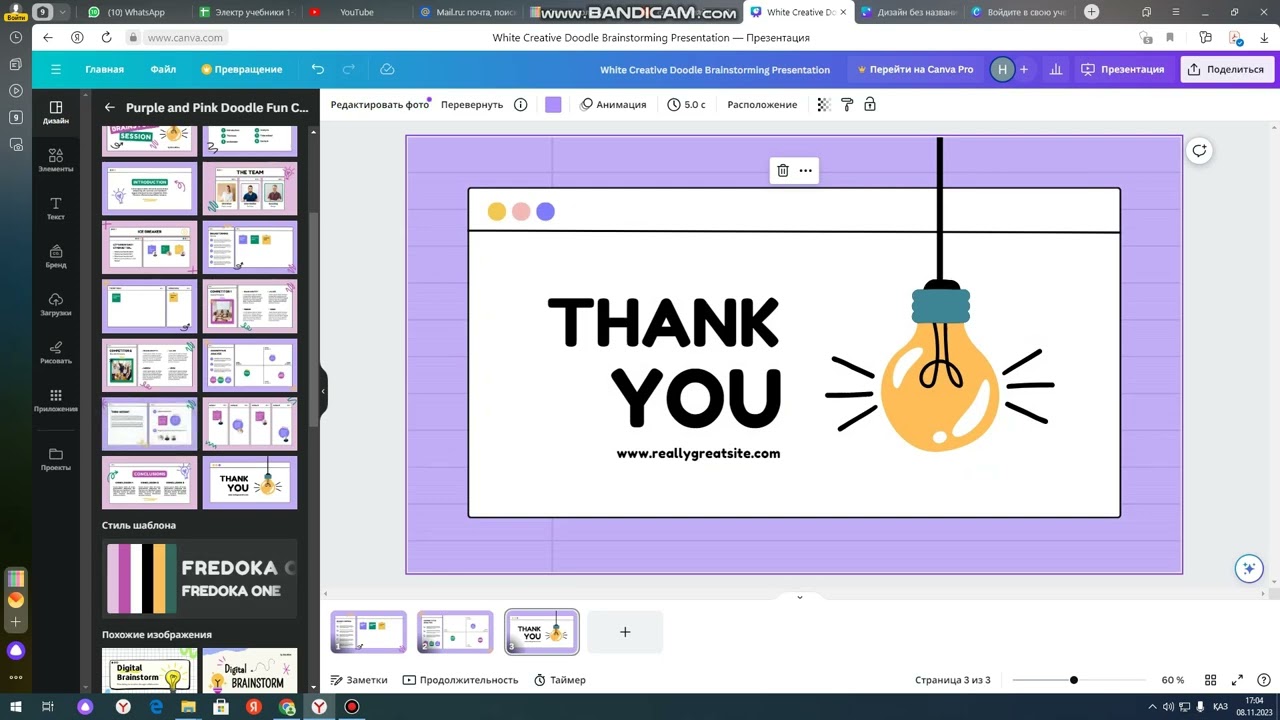Screen dimensions: 1280x720
Task: Open the Elements sidebar panel
Action: point(56,160)
